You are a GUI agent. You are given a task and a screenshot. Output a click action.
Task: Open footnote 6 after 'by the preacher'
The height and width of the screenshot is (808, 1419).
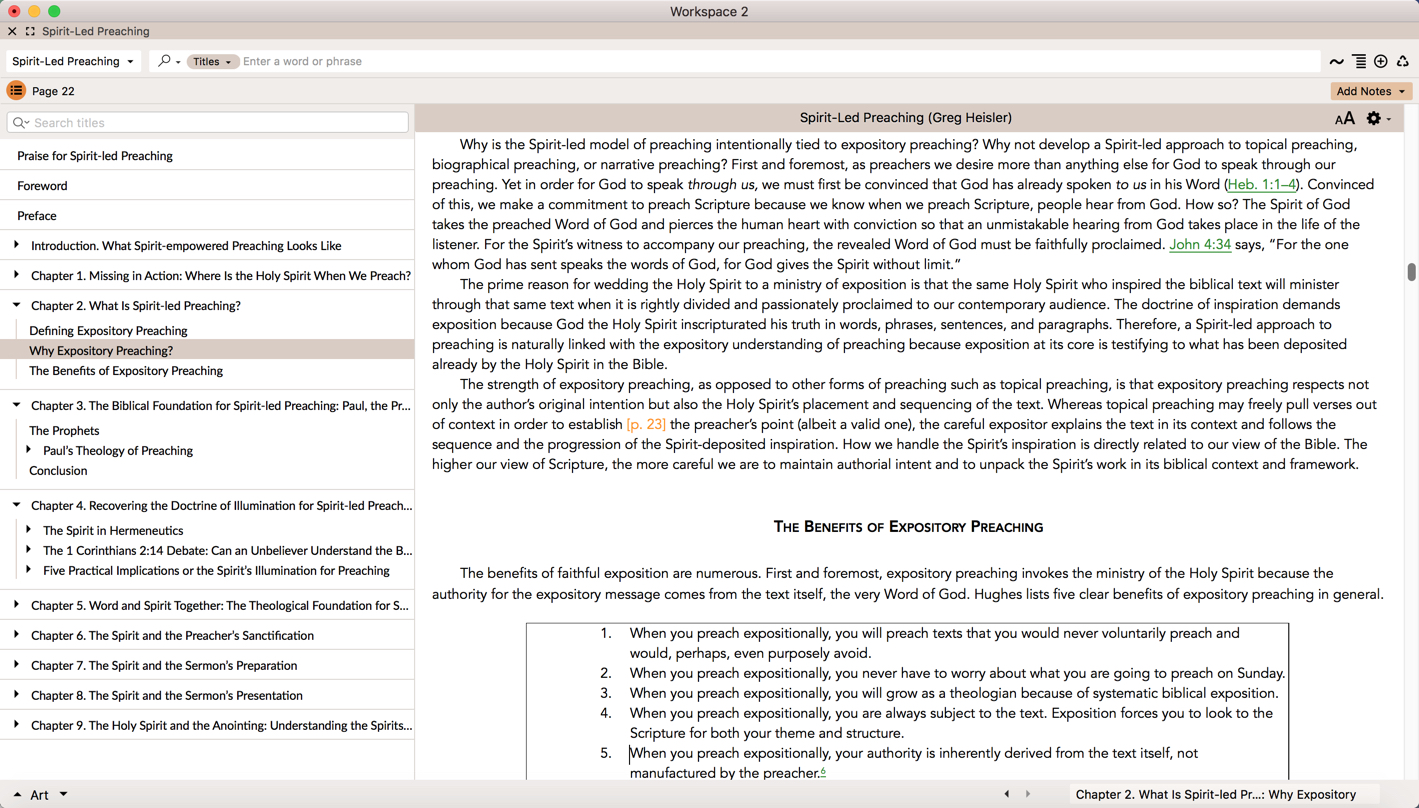click(x=823, y=771)
